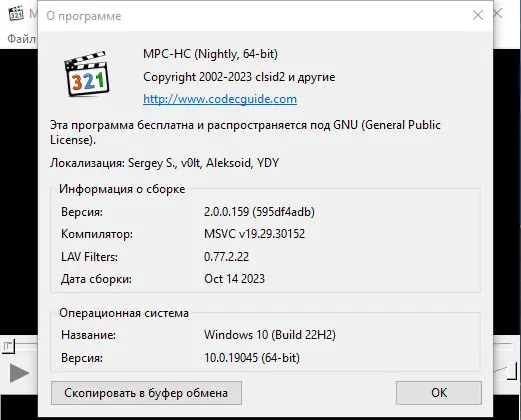Open the codecguide.com link
The height and width of the screenshot is (420, 521).
[220, 99]
